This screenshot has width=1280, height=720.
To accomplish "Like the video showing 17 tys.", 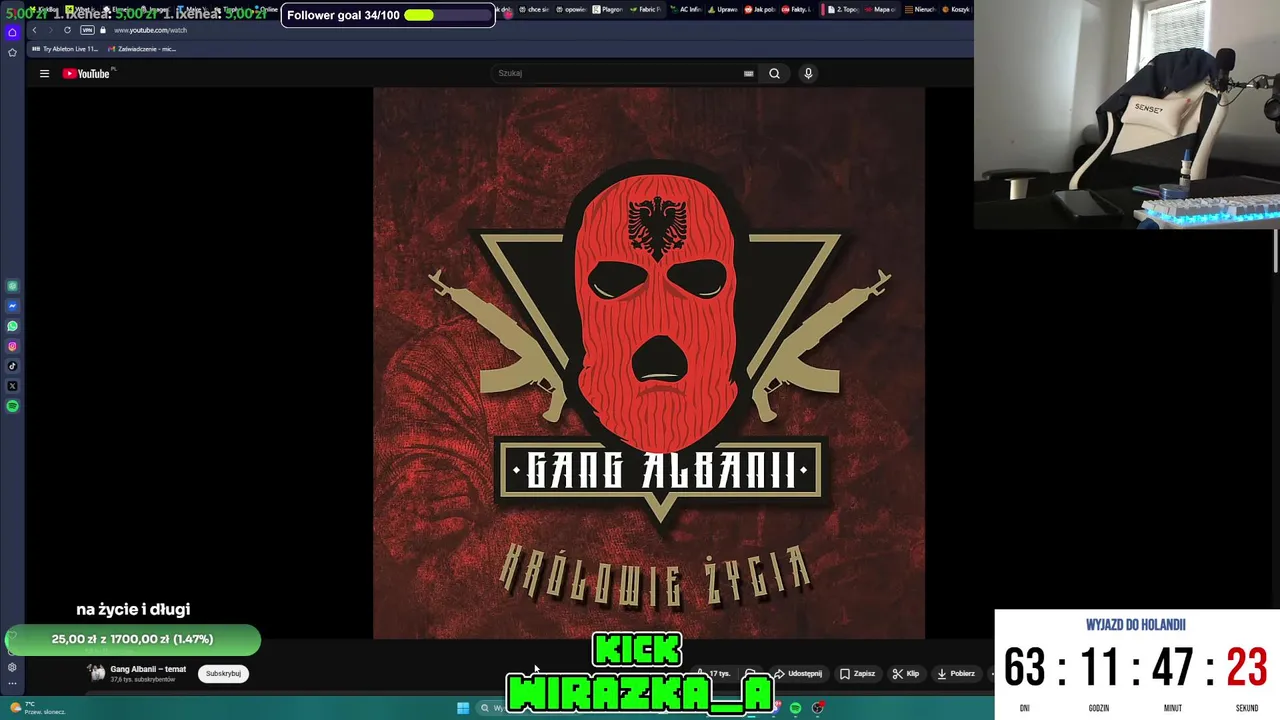I will coord(714,673).
